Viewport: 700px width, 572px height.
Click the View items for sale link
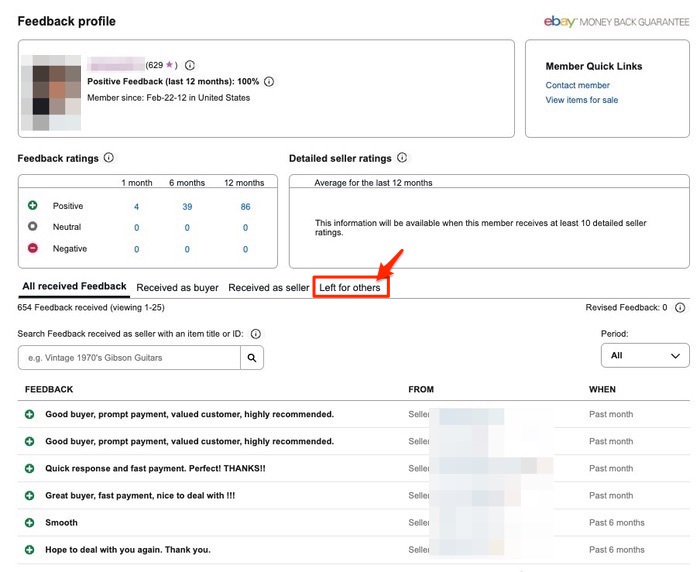581,100
